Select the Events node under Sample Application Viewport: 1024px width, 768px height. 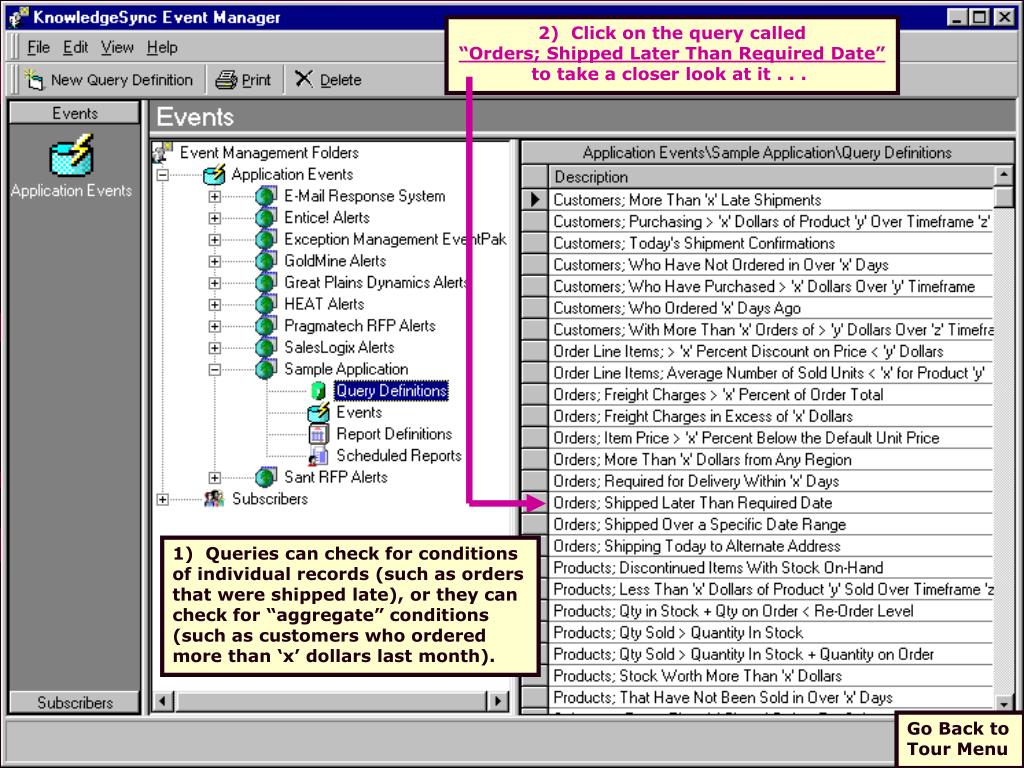tap(358, 412)
